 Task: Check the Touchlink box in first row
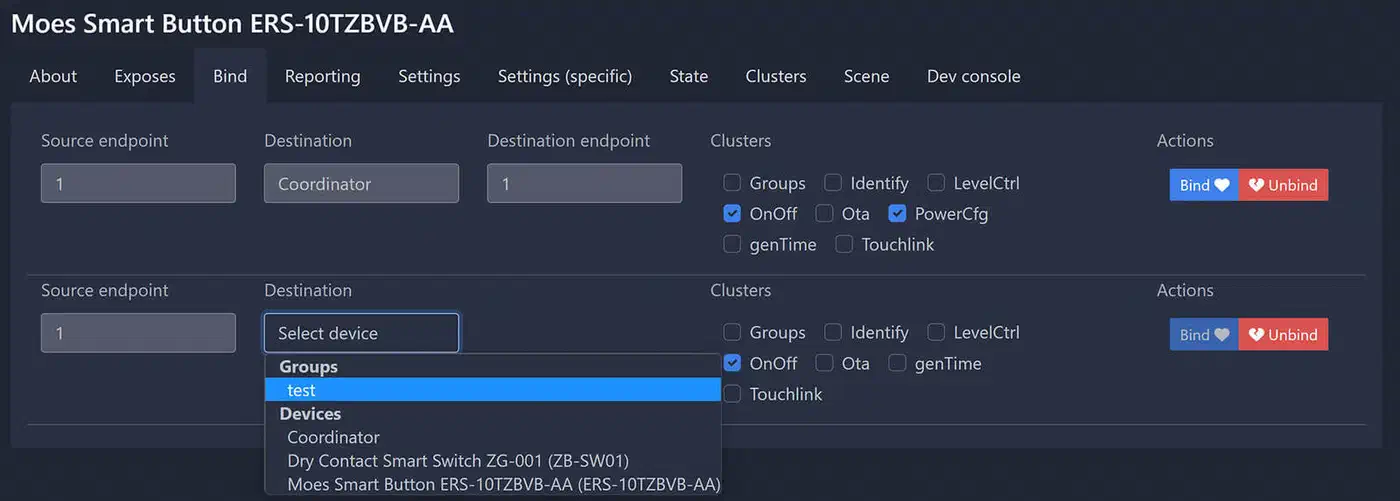[844, 244]
